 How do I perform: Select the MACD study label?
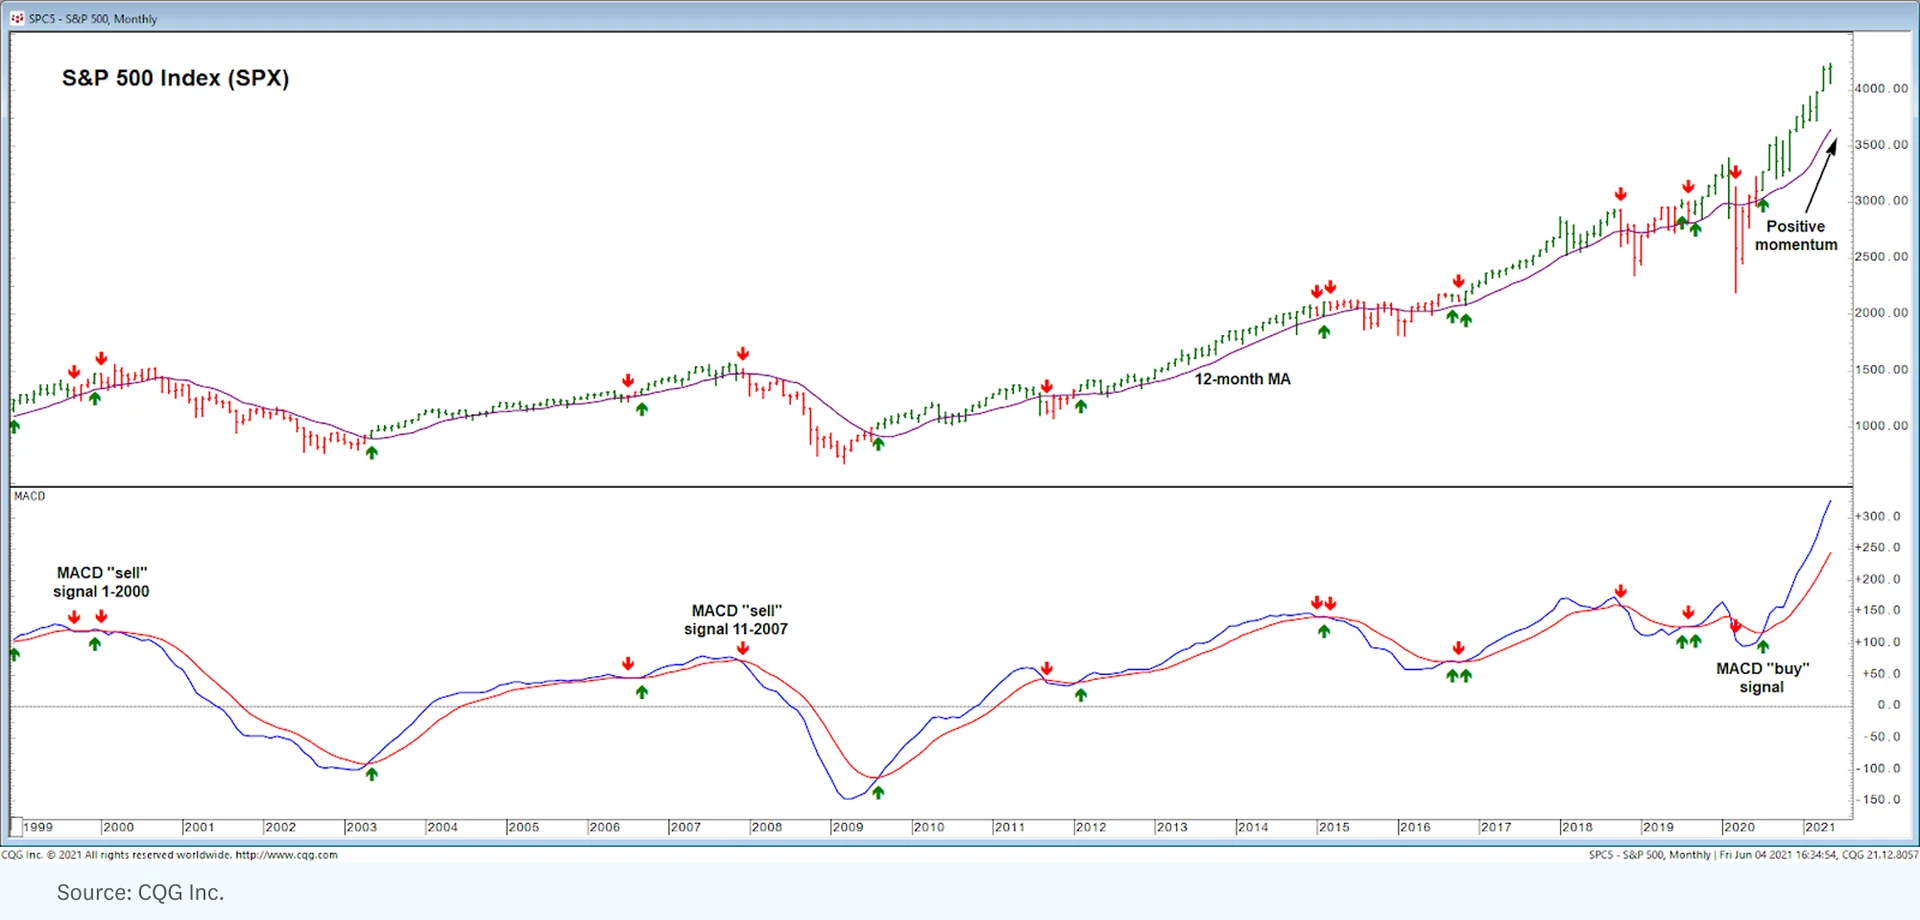pos(29,496)
